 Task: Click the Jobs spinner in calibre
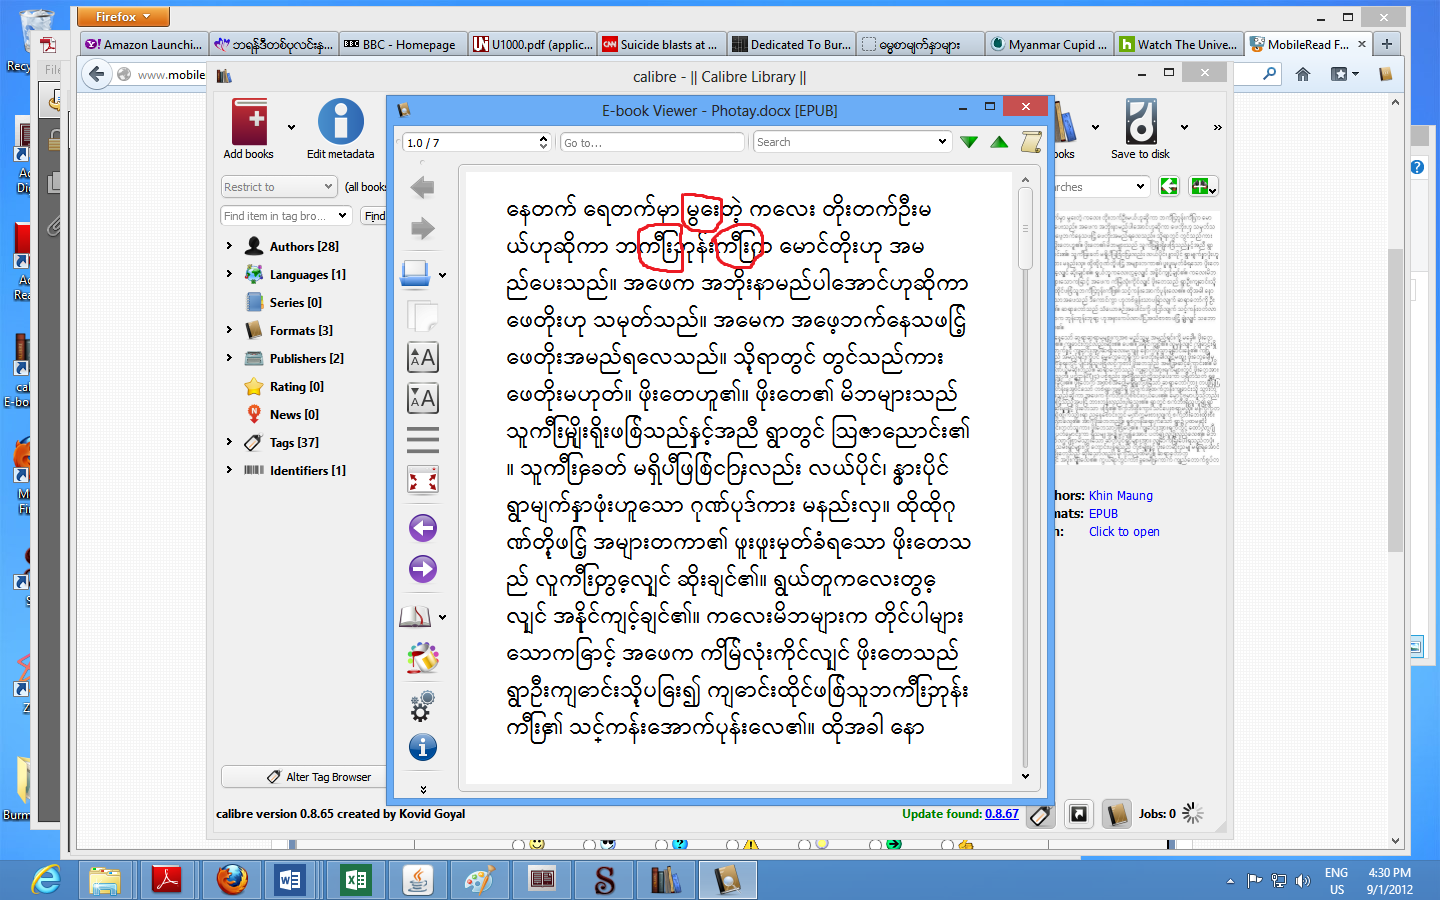point(1192,814)
